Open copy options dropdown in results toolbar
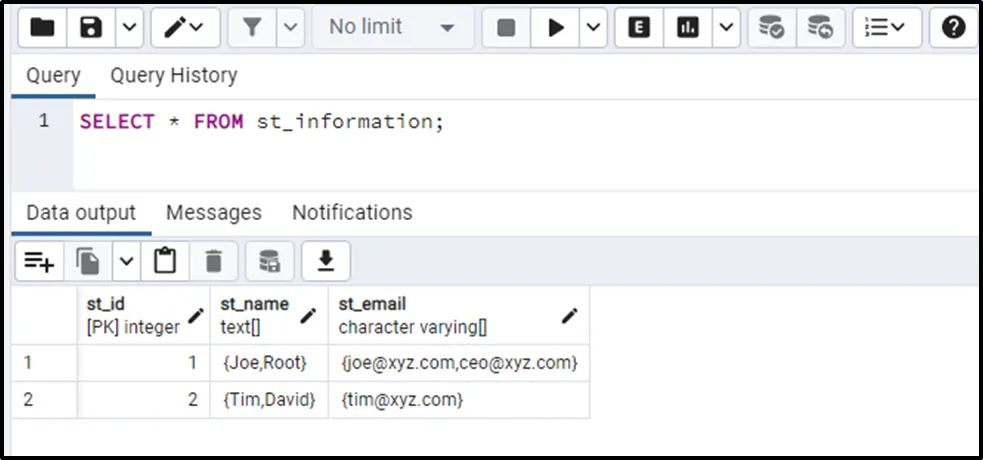This screenshot has height=460, width=983. coord(126,261)
